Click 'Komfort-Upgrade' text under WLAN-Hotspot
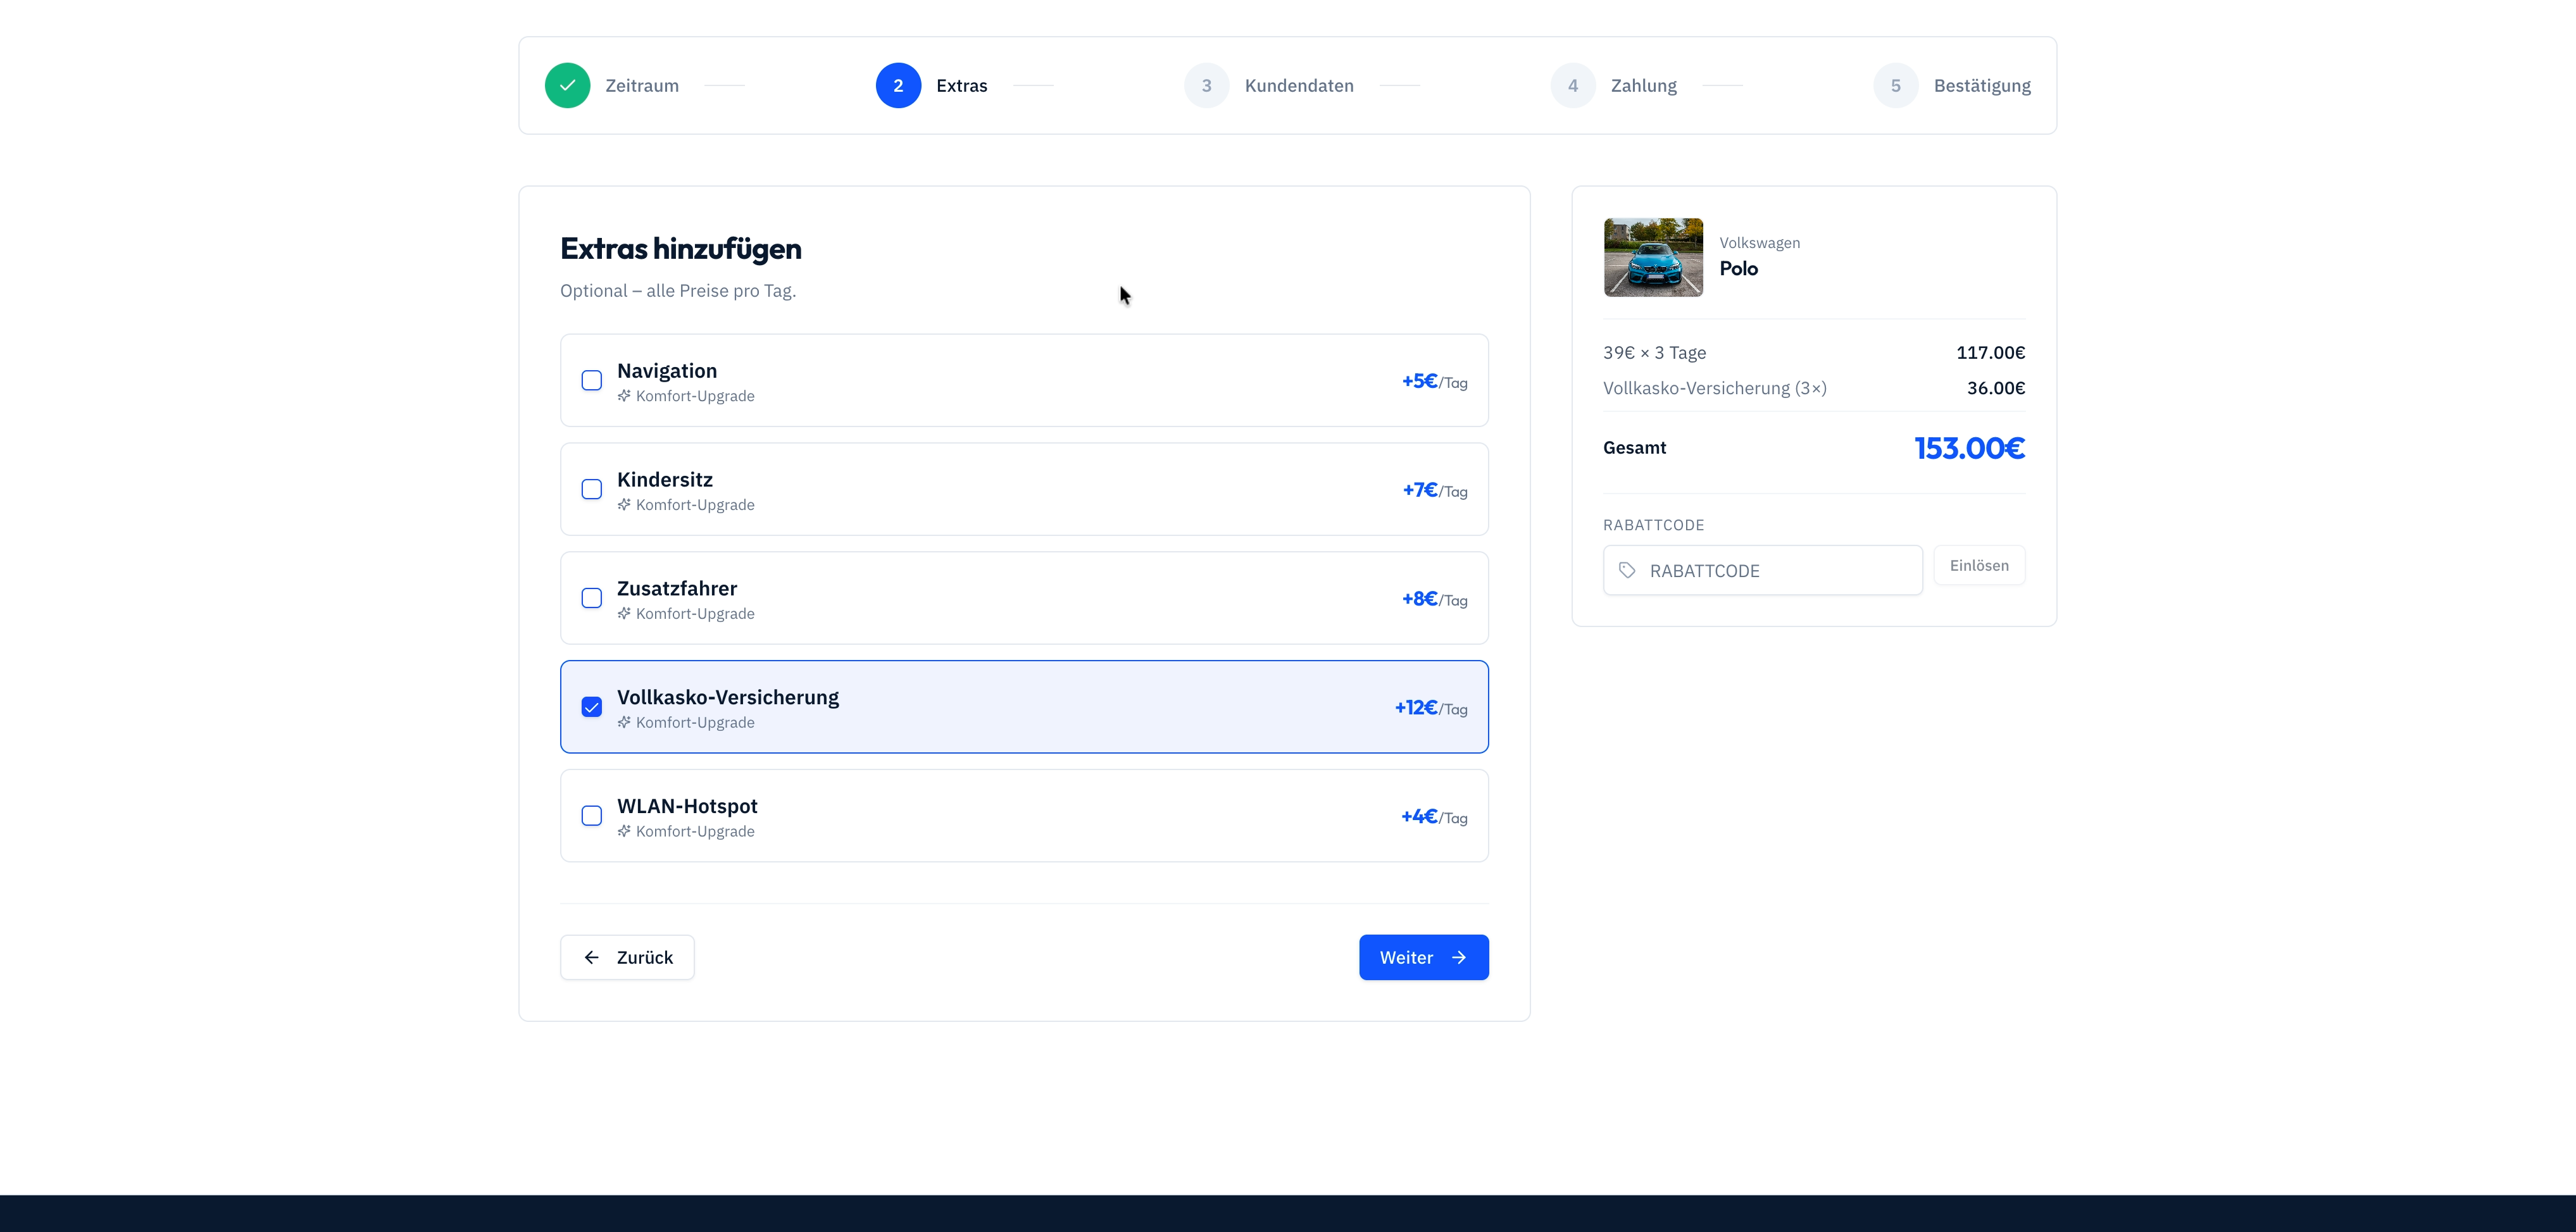The width and height of the screenshot is (2576, 1232). (x=695, y=832)
